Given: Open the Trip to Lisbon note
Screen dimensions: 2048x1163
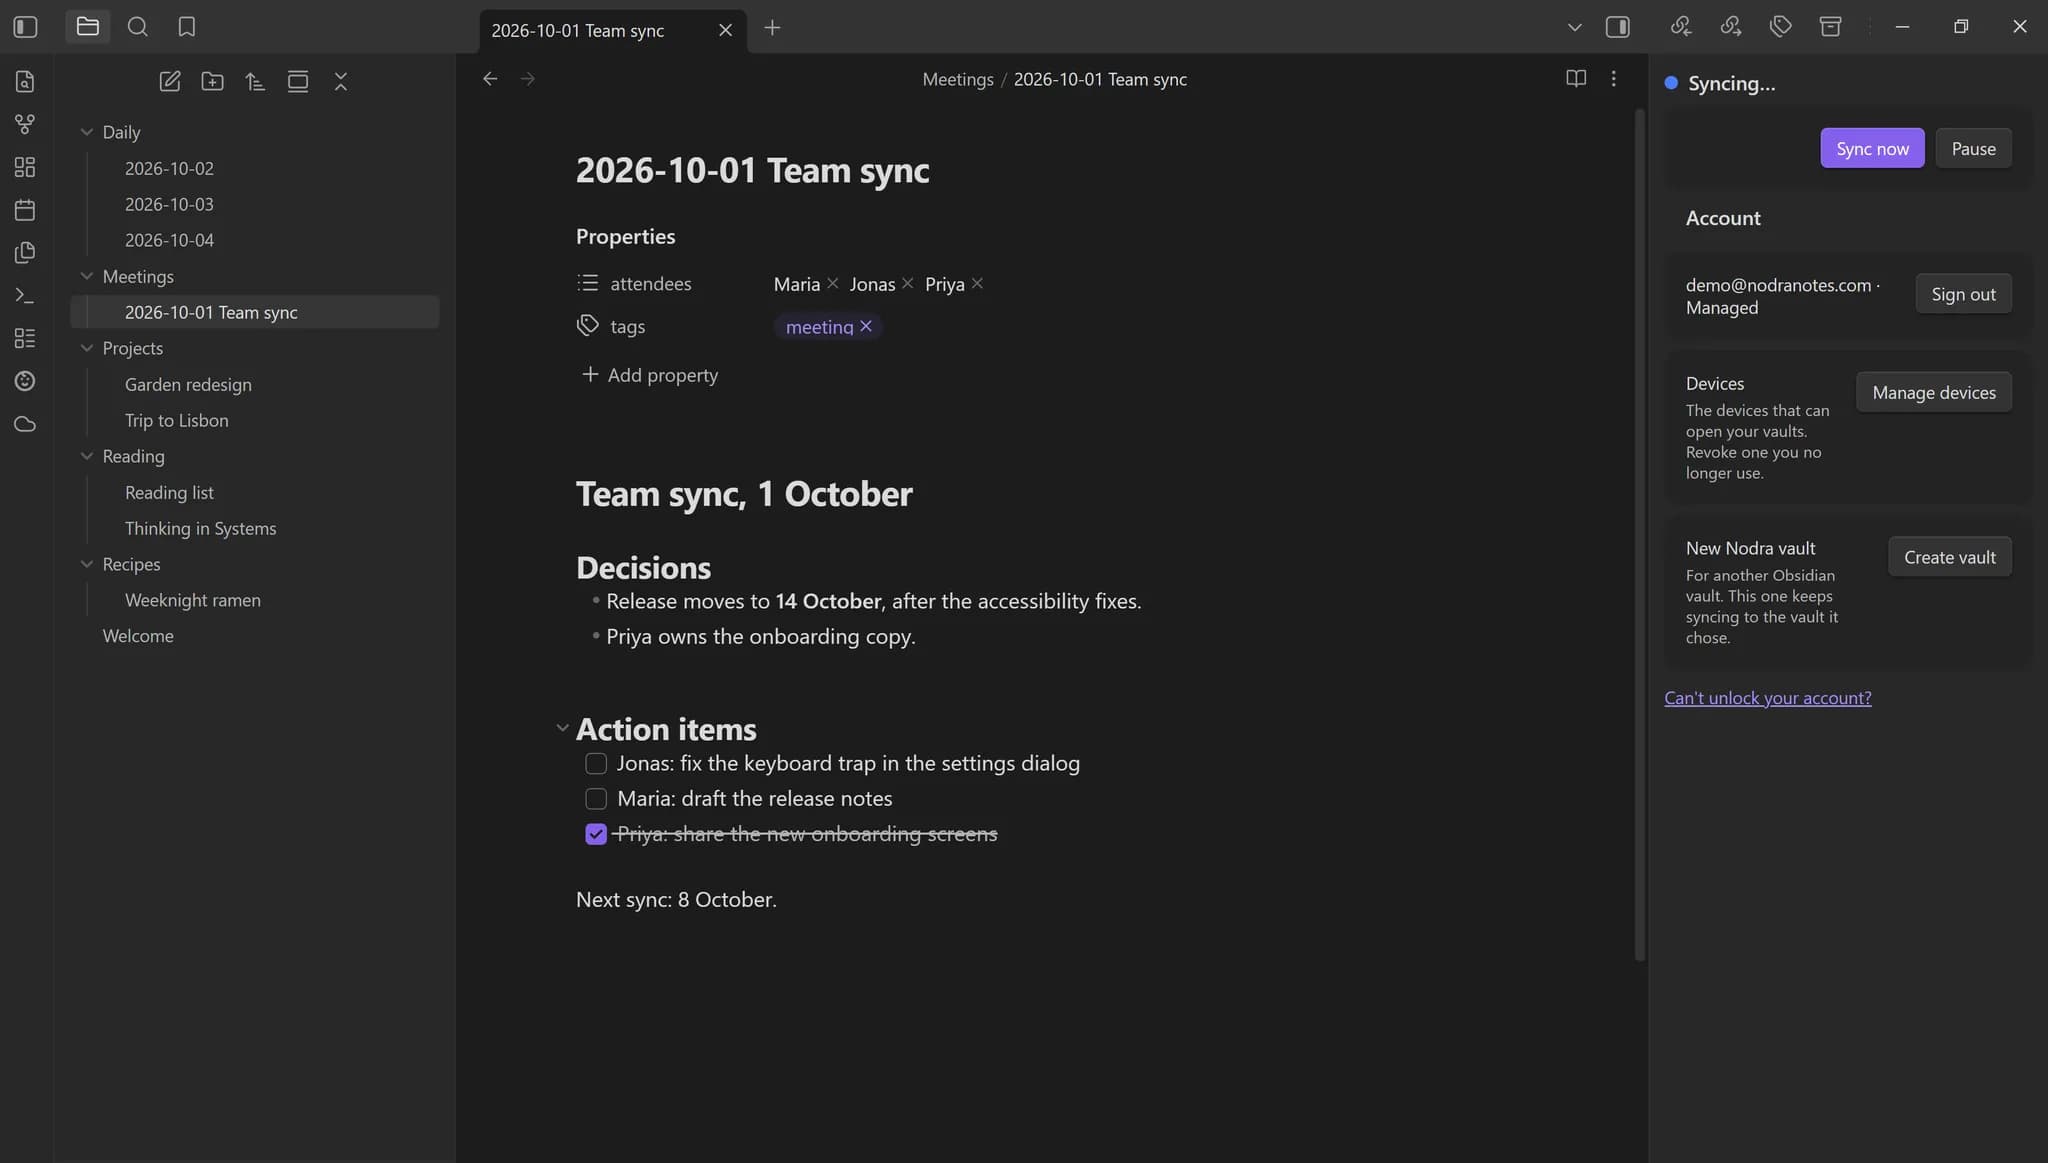Looking at the screenshot, I should (x=177, y=420).
